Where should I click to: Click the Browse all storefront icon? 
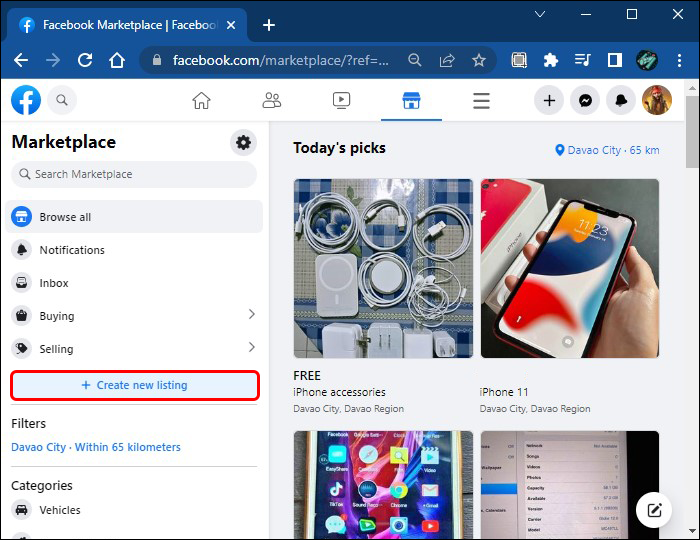pyautogui.click(x=21, y=217)
